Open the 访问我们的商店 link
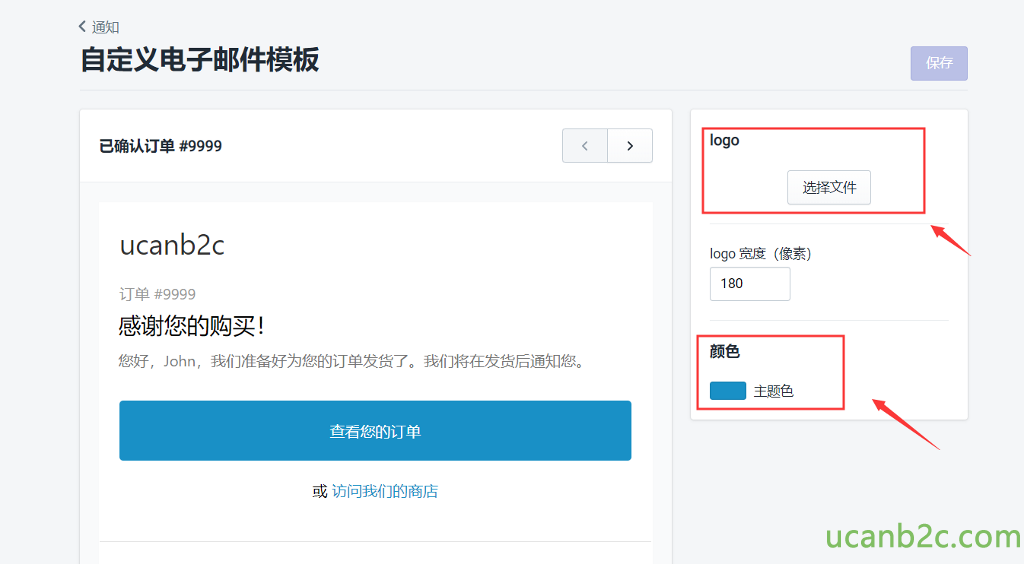1024x564 pixels. 385,491
